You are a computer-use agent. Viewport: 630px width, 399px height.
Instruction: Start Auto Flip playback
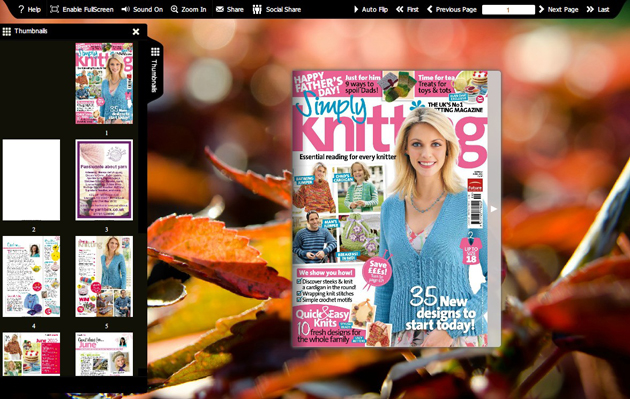tap(370, 9)
